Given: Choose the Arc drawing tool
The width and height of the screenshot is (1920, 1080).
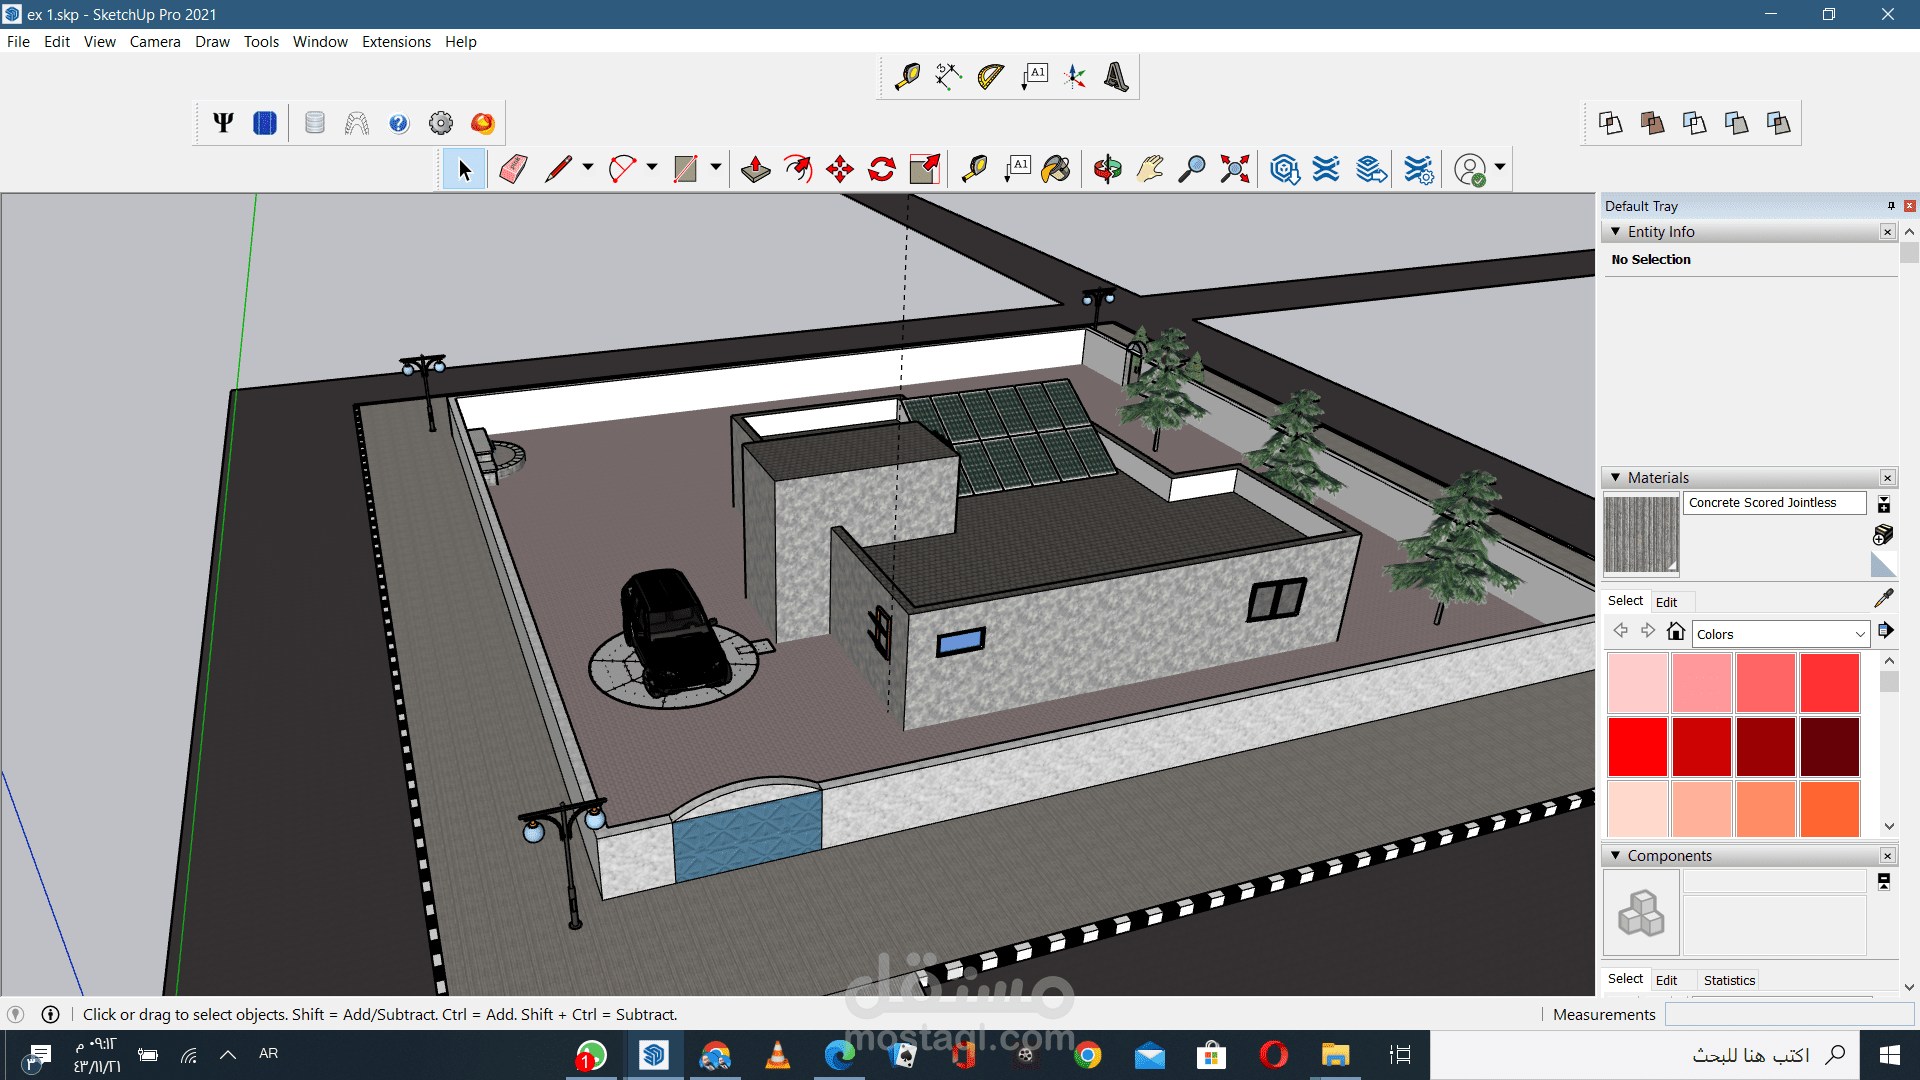Looking at the screenshot, I should 622,169.
